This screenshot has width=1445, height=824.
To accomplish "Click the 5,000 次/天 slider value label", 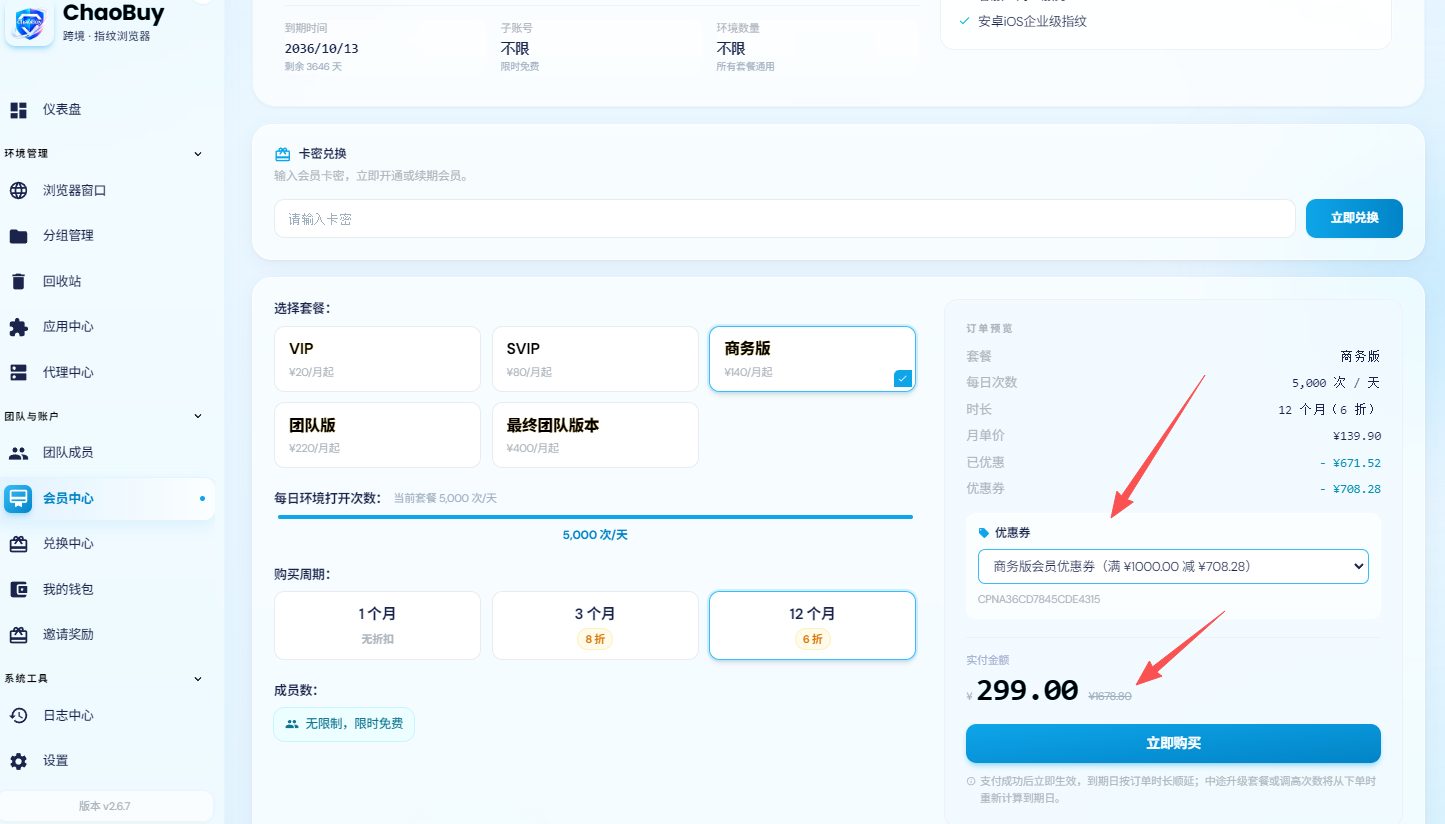I will pos(595,535).
